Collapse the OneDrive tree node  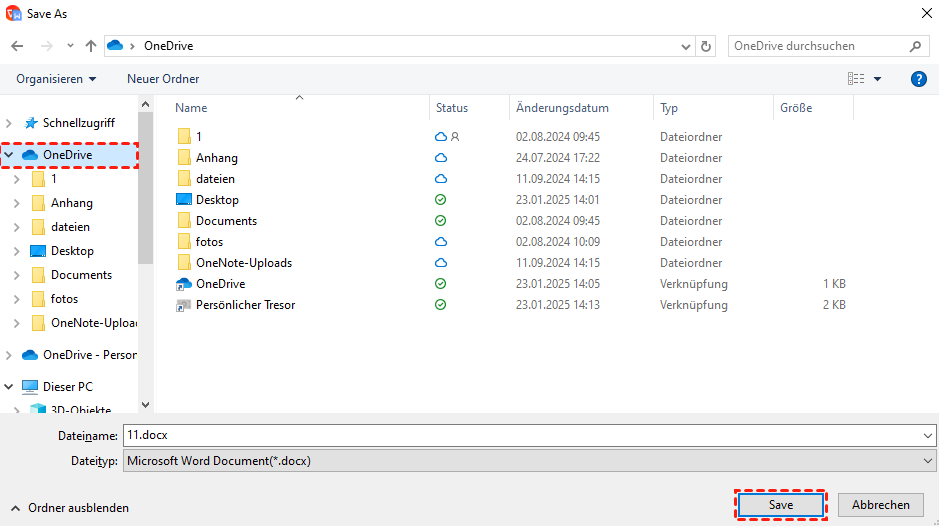(x=9, y=155)
